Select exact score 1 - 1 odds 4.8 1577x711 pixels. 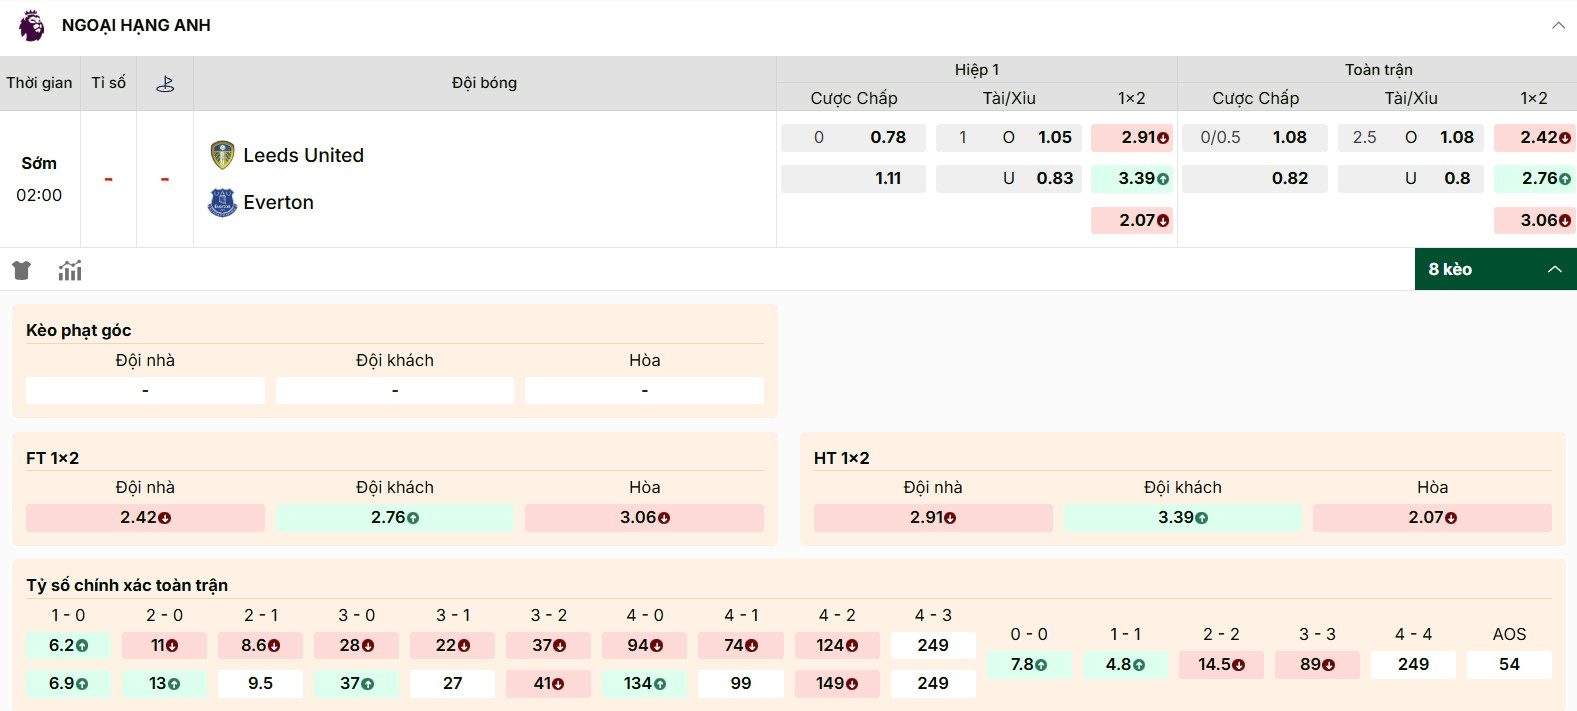1124,665
